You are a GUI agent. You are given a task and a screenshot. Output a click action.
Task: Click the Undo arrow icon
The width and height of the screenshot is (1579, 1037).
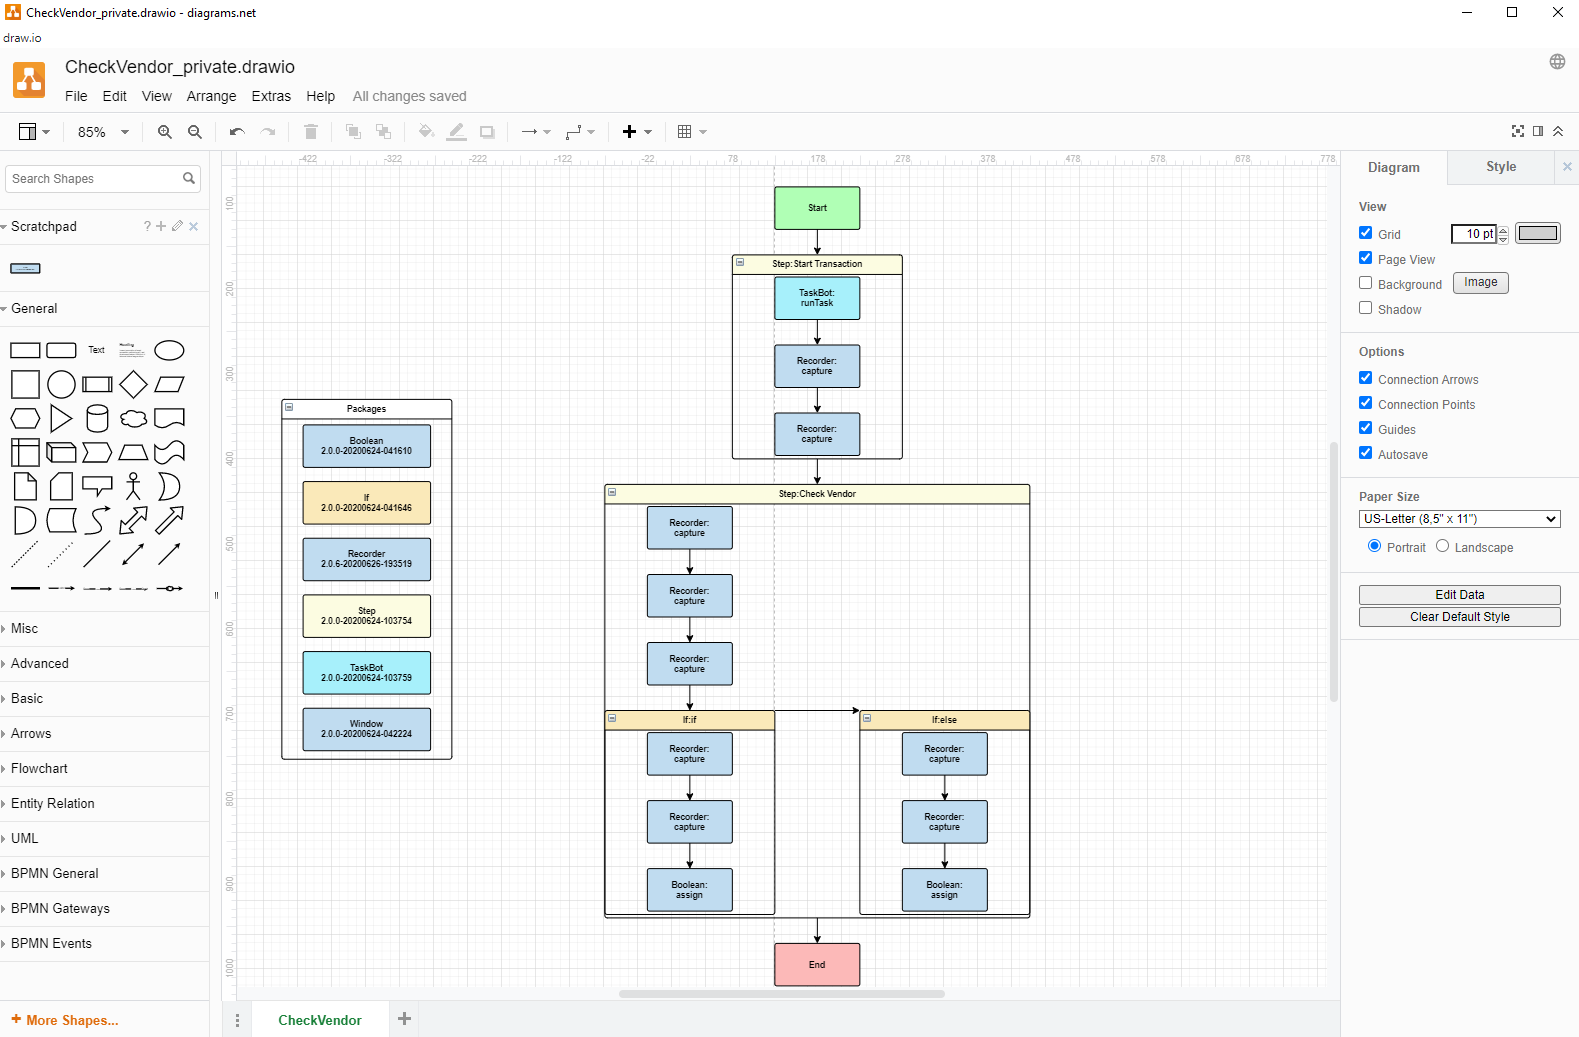(237, 132)
